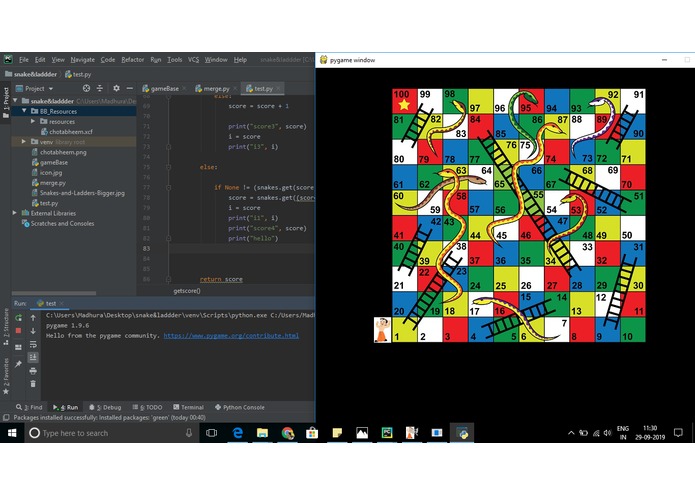Viewport: 695px width, 494px height.
Task: Click the layout icon below Stop button
Action: pos(18,347)
